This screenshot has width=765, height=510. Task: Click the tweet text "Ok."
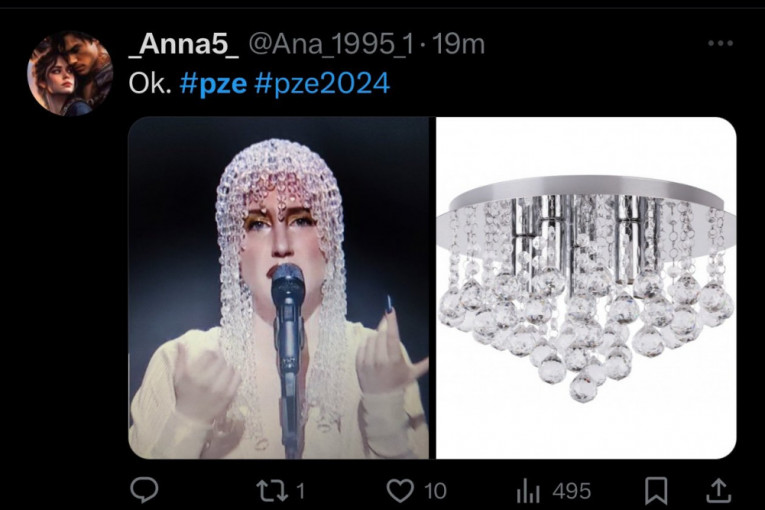pyautogui.click(x=150, y=84)
